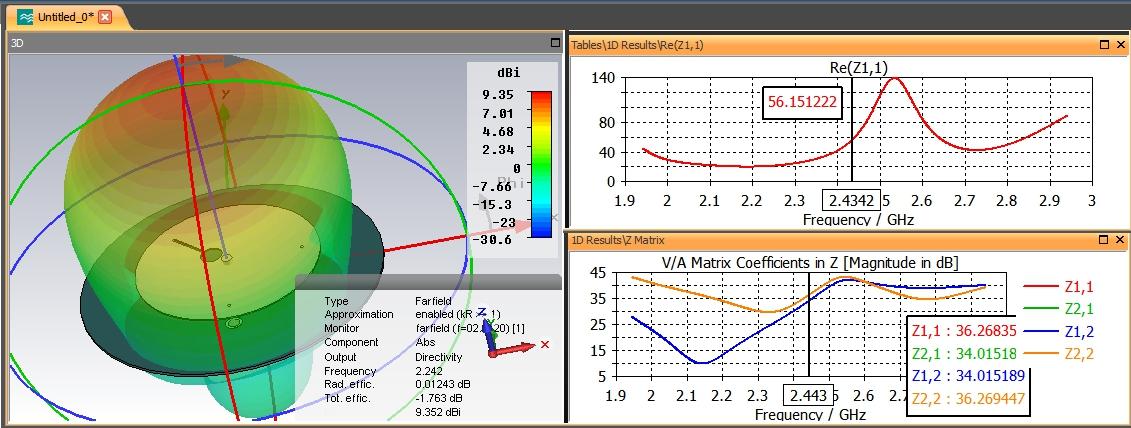
Task: Close the Re(Z1,1) results panel
Action: (1120, 45)
